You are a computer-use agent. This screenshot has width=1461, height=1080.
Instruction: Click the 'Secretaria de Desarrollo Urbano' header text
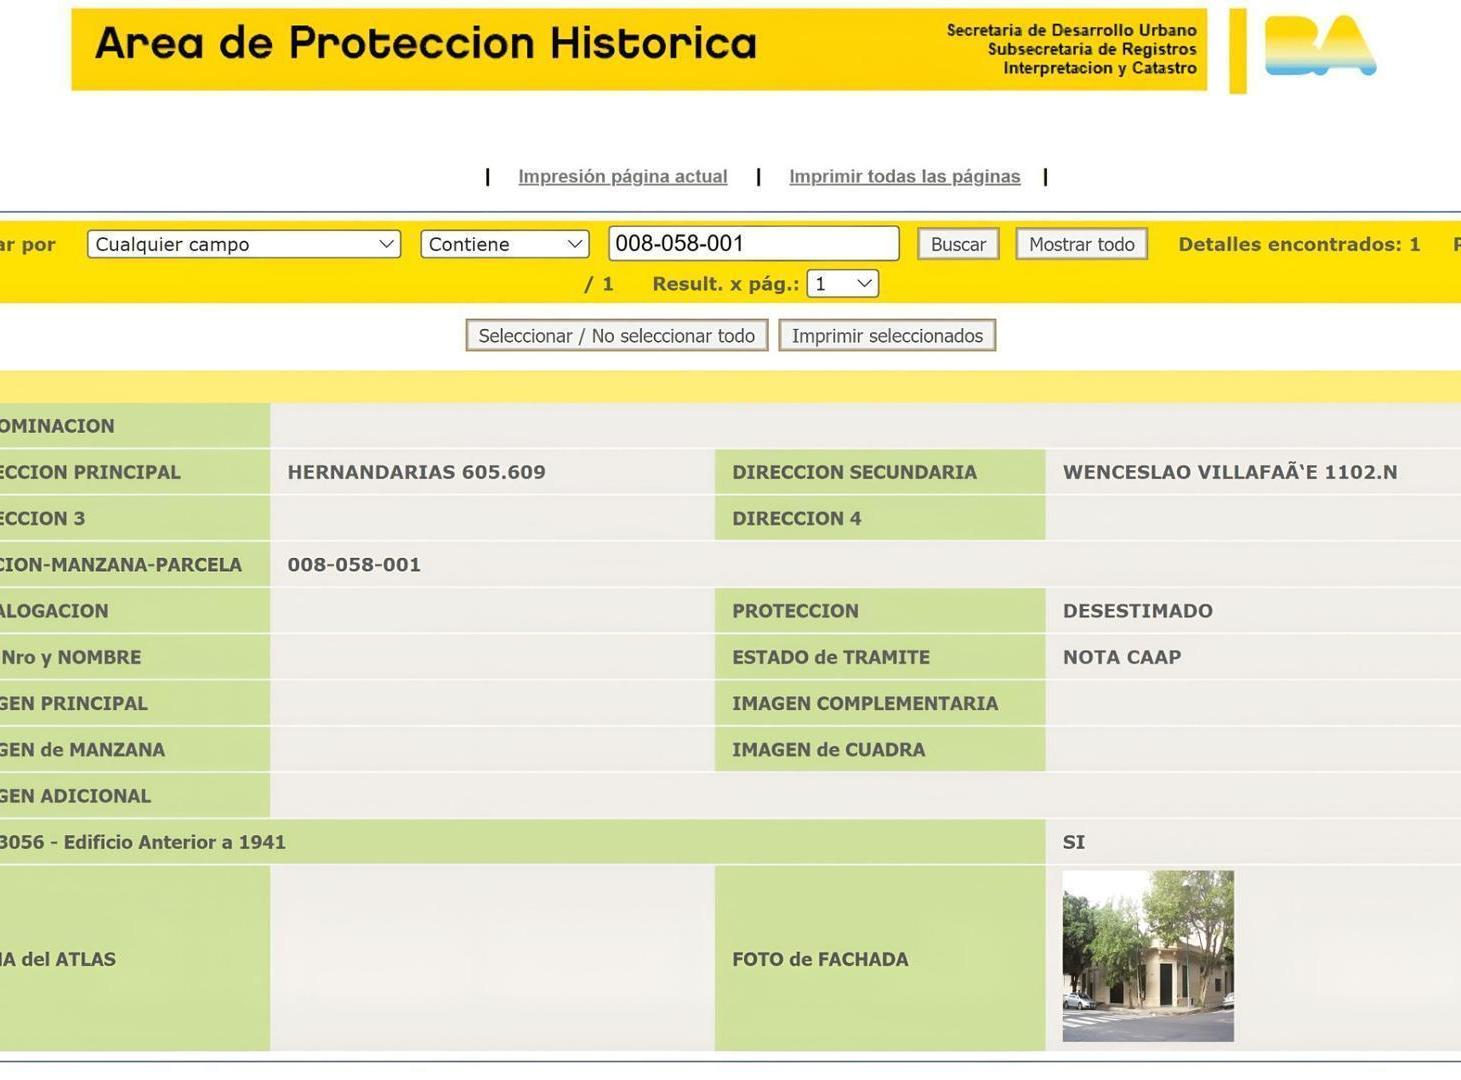coord(1072,30)
